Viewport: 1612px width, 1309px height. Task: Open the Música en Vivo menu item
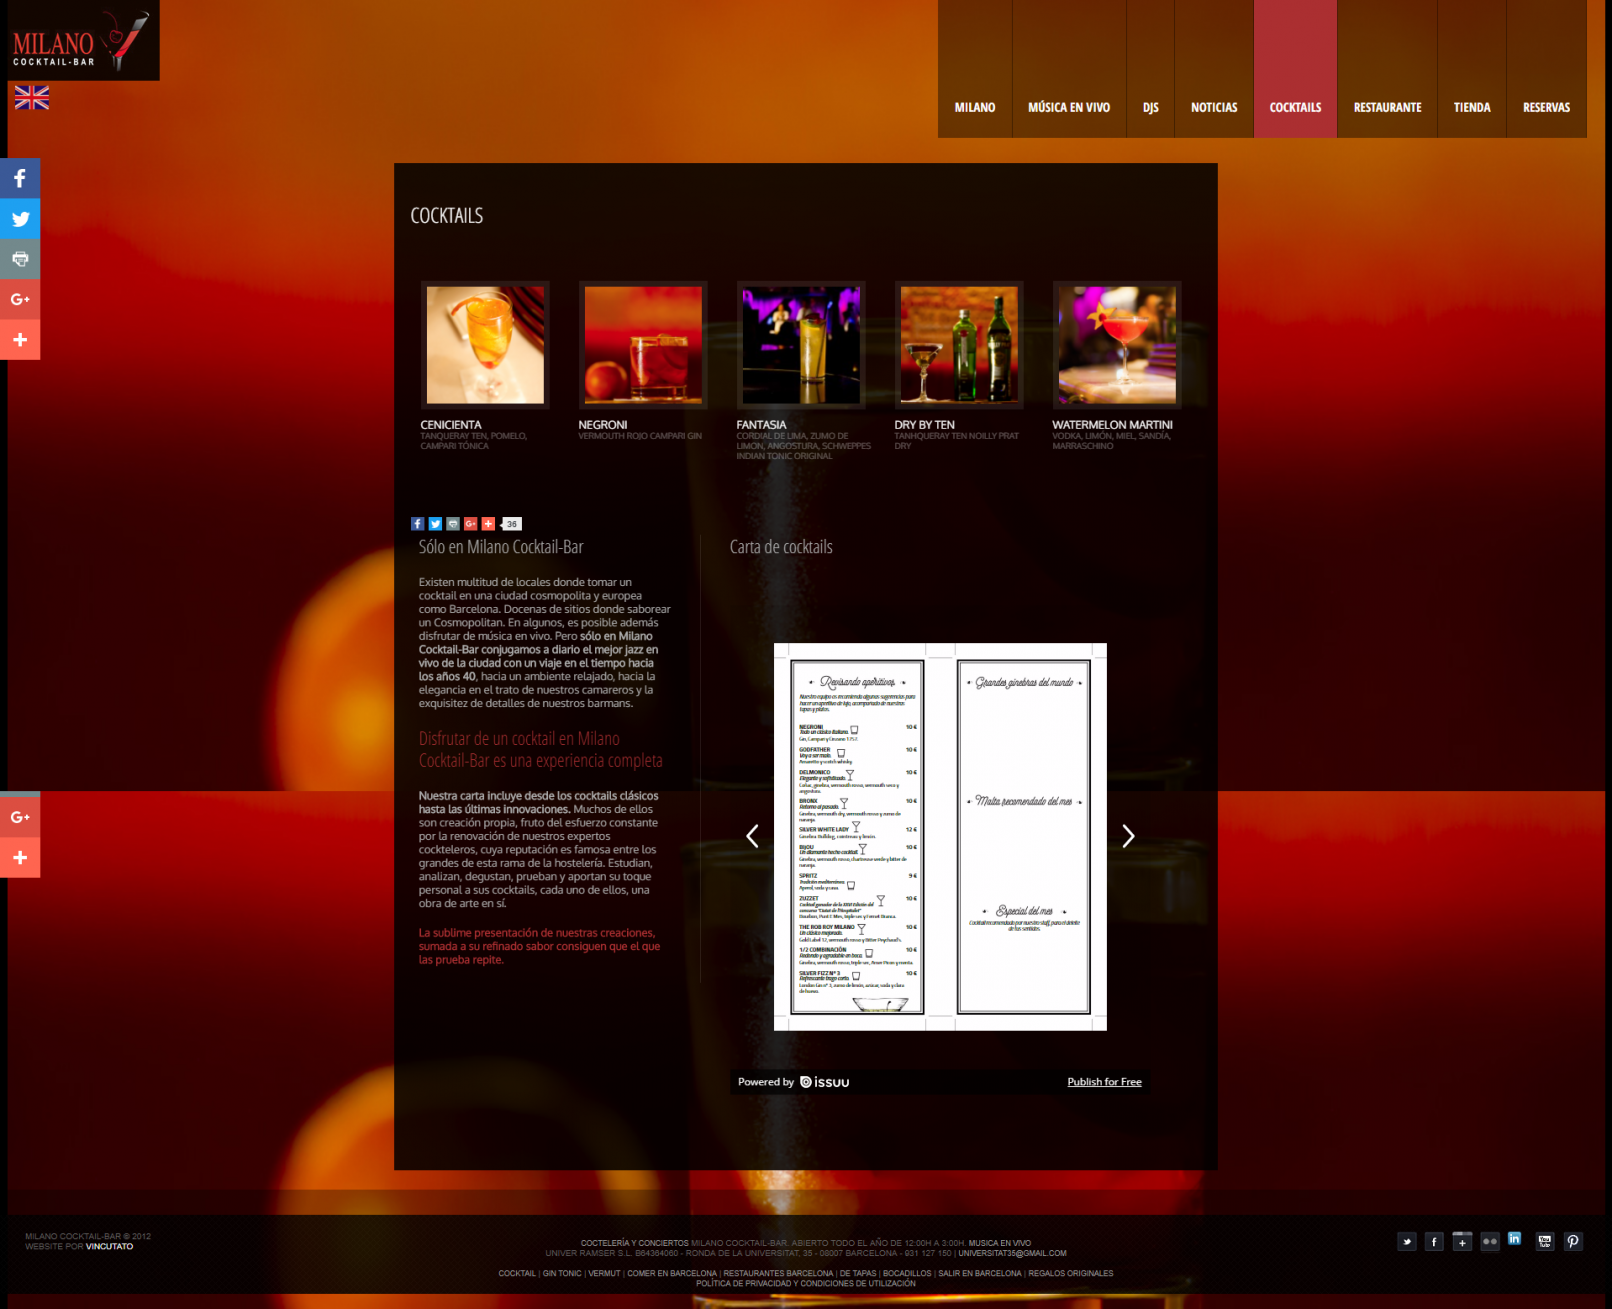coord(1068,107)
